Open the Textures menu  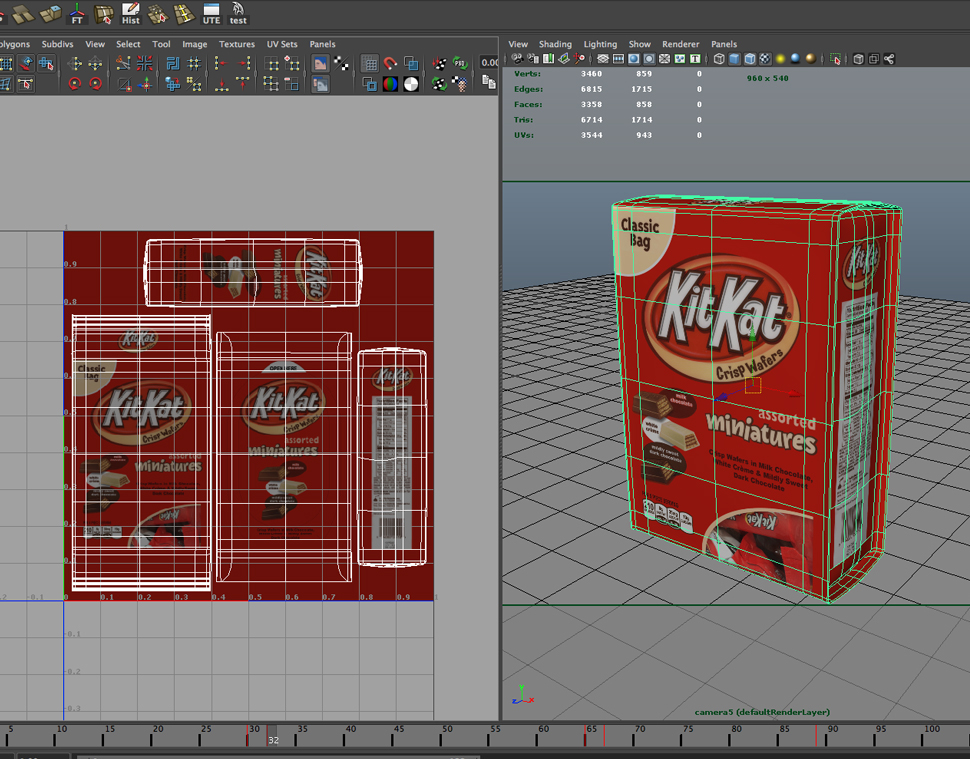point(236,44)
